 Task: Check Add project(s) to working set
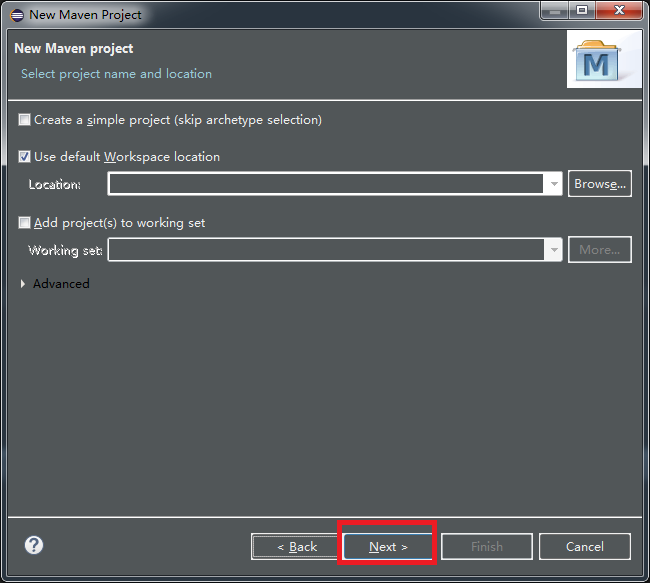coord(24,223)
